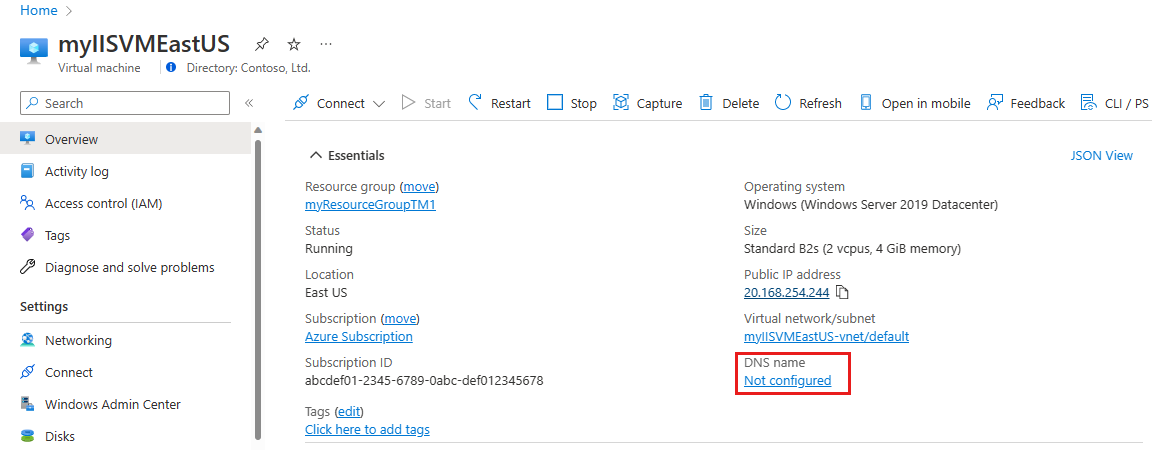Select Overview in the sidebar
This screenshot has width=1152, height=450.
point(126,139)
